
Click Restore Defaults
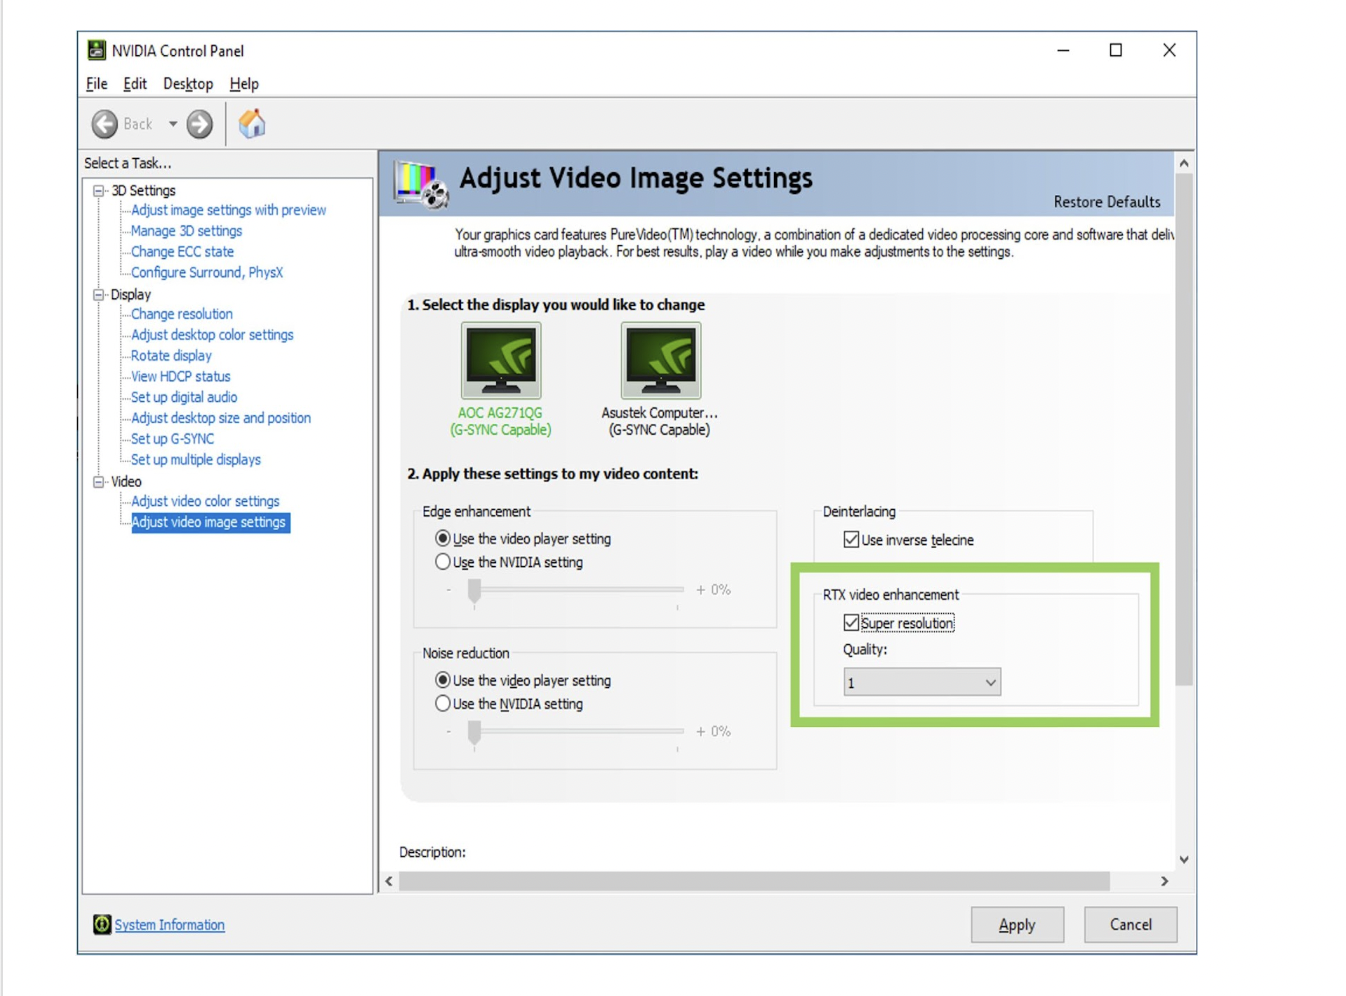pos(1107,202)
